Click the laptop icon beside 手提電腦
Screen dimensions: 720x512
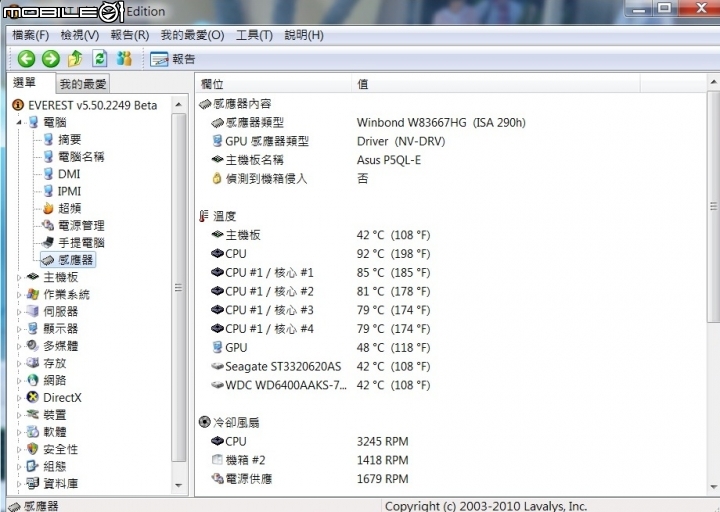pos(48,242)
